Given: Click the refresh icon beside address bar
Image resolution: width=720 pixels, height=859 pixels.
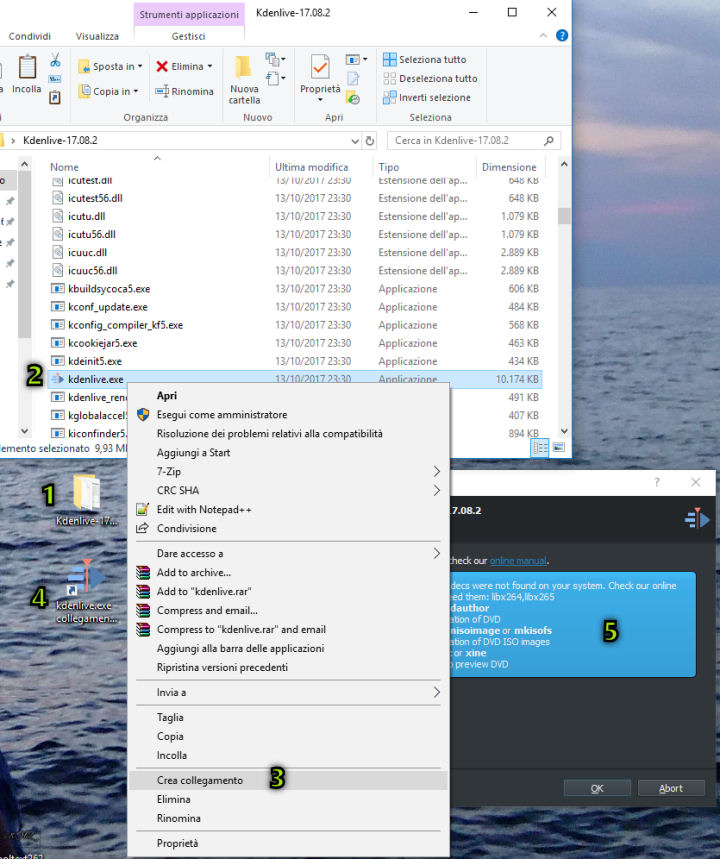Looking at the screenshot, I should coord(370,141).
